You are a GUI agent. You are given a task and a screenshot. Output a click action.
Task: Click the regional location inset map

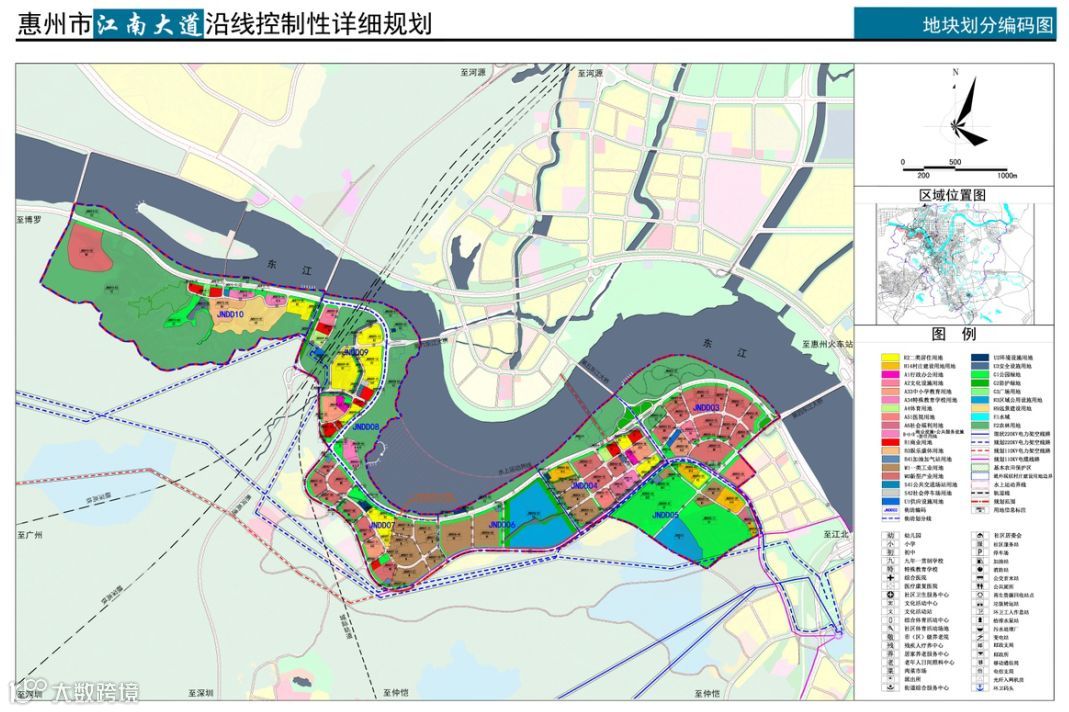[954, 265]
